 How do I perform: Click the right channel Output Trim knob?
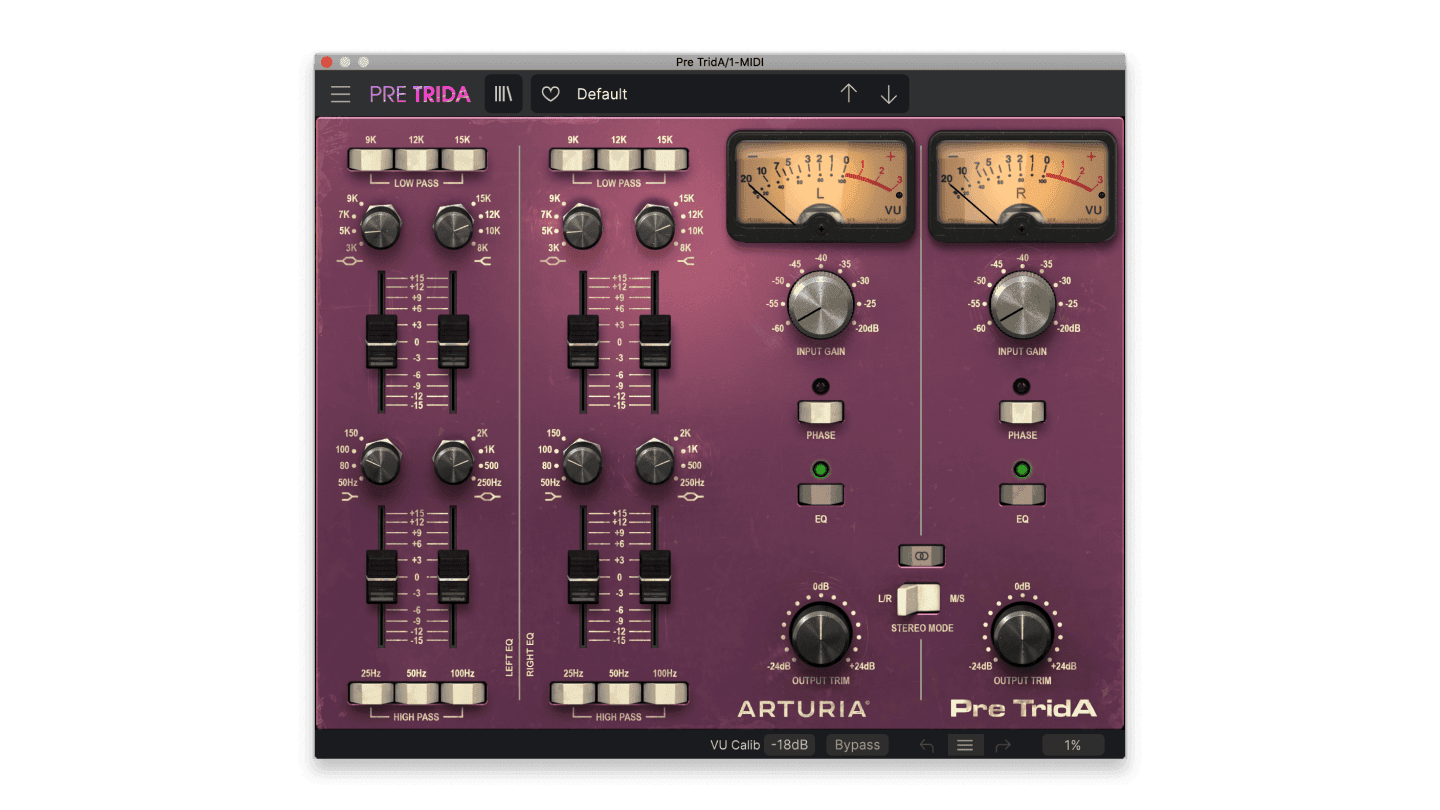(x=1022, y=635)
